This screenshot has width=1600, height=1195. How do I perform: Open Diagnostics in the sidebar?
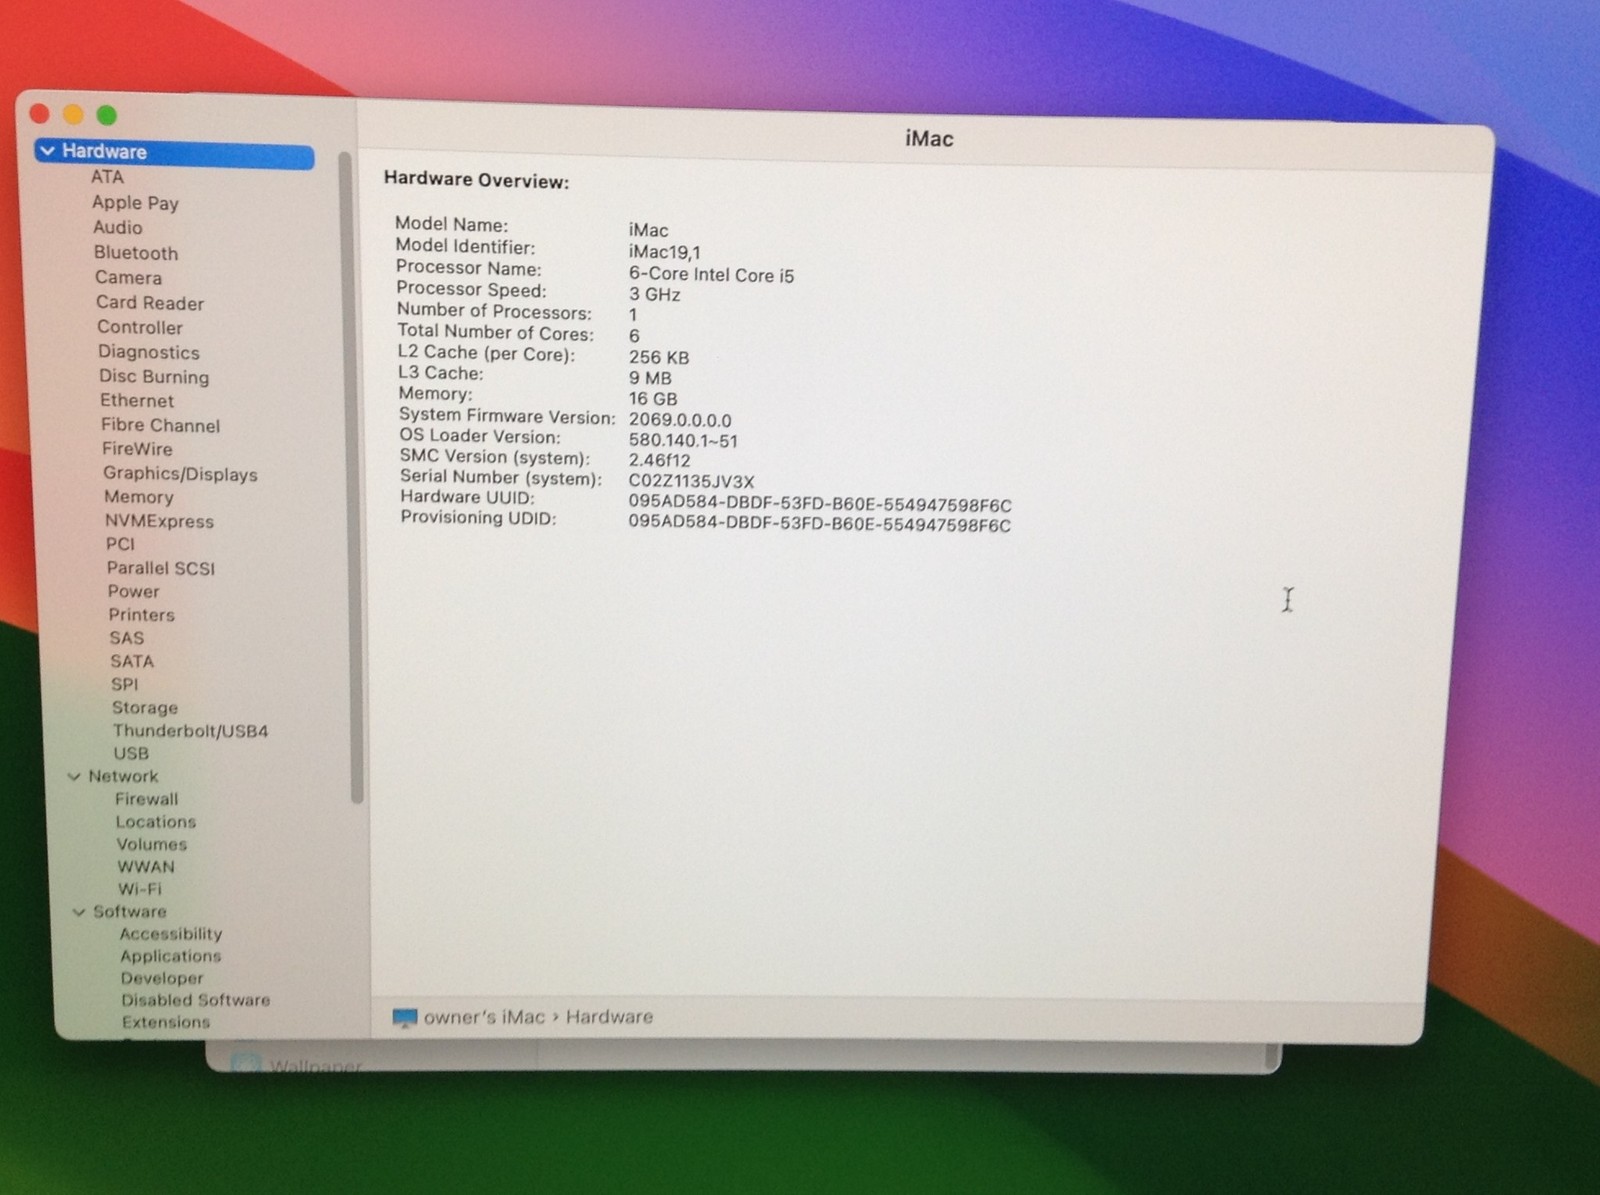coord(149,352)
